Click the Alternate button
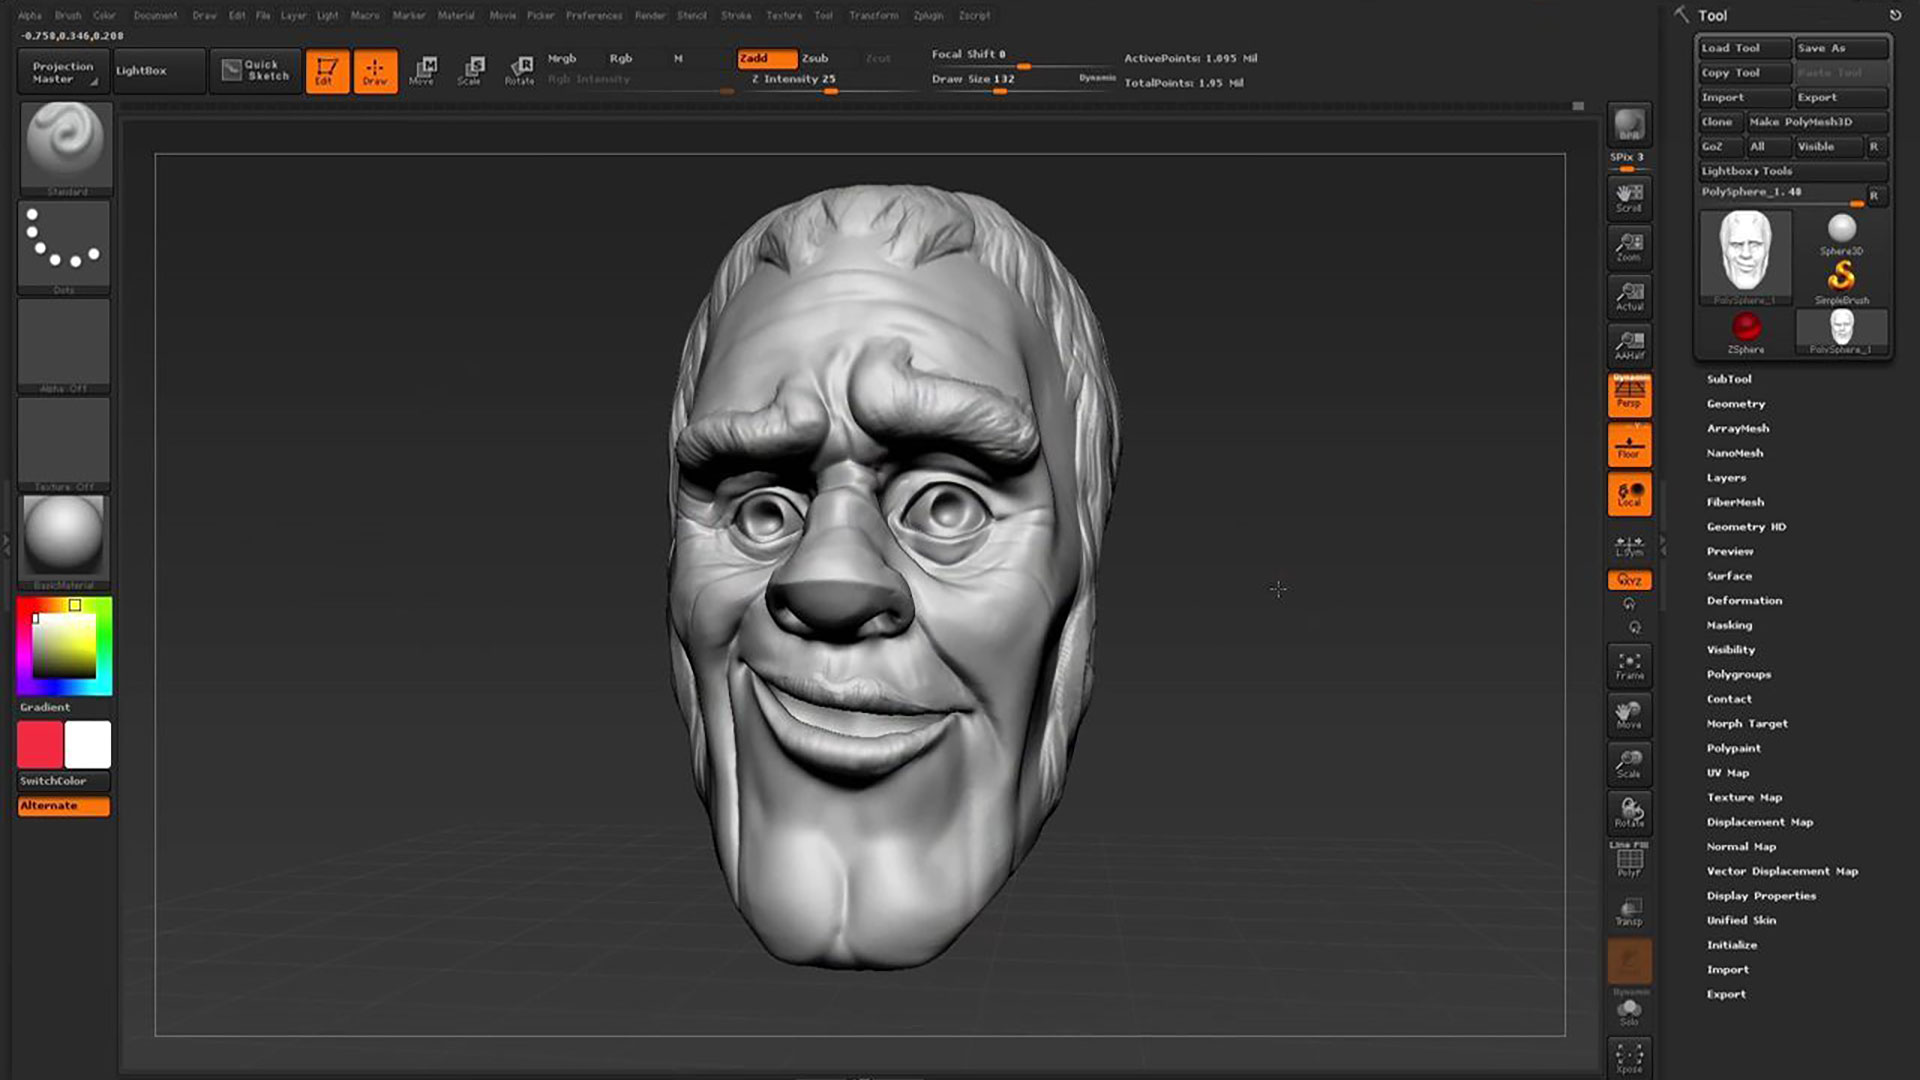 [x=64, y=806]
